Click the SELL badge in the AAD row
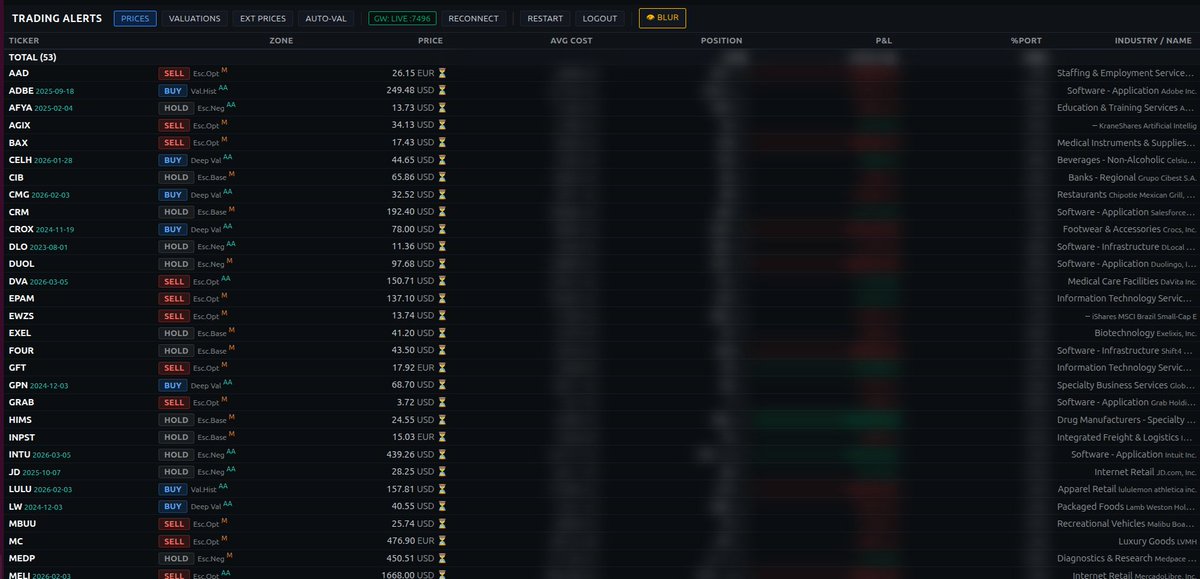 [x=174, y=73]
